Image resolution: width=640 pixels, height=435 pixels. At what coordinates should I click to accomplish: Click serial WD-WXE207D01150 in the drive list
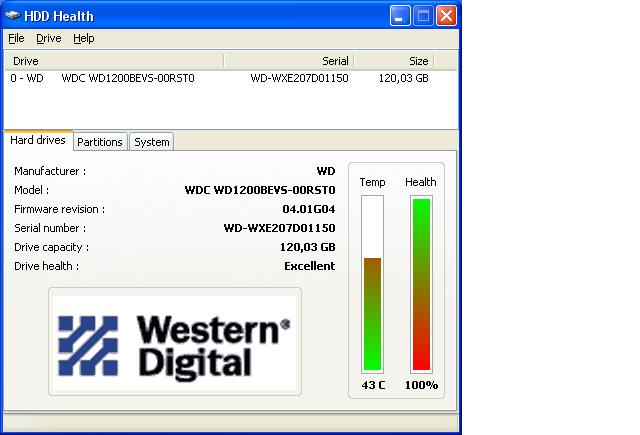click(299, 78)
